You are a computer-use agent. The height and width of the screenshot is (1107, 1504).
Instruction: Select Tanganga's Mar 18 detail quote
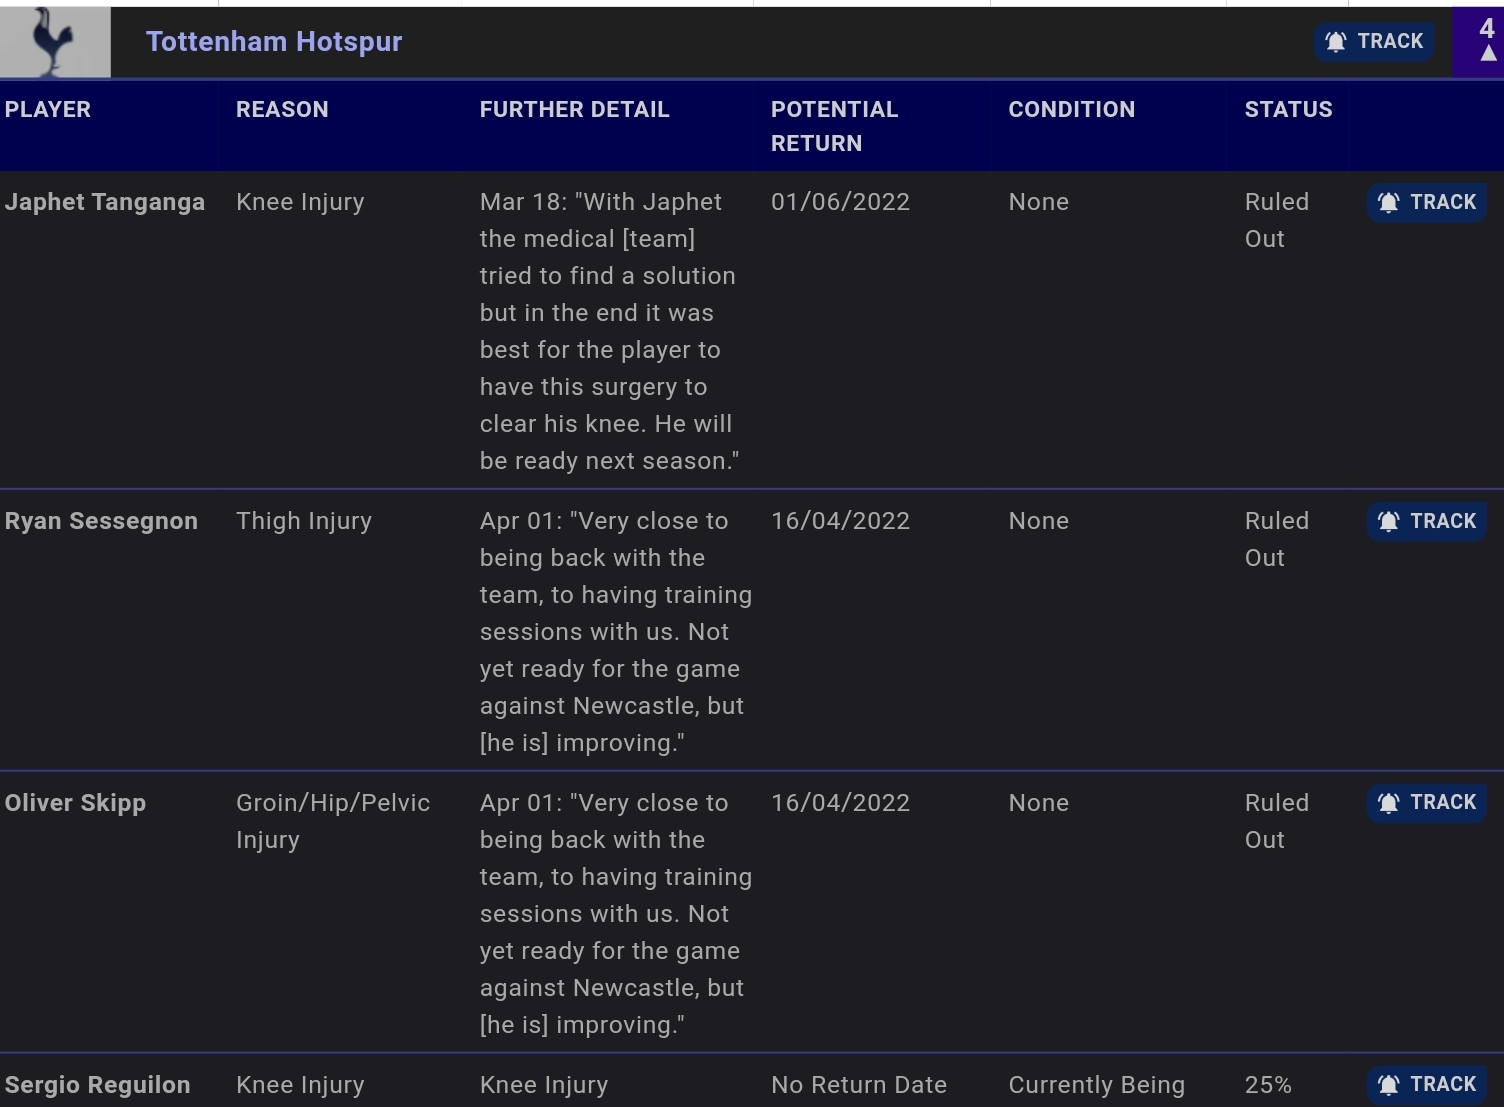pos(609,331)
